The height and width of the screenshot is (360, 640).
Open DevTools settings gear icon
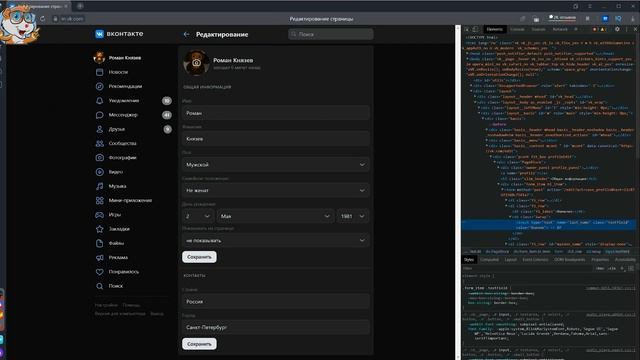pyautogui.click(x=617, y=29)
